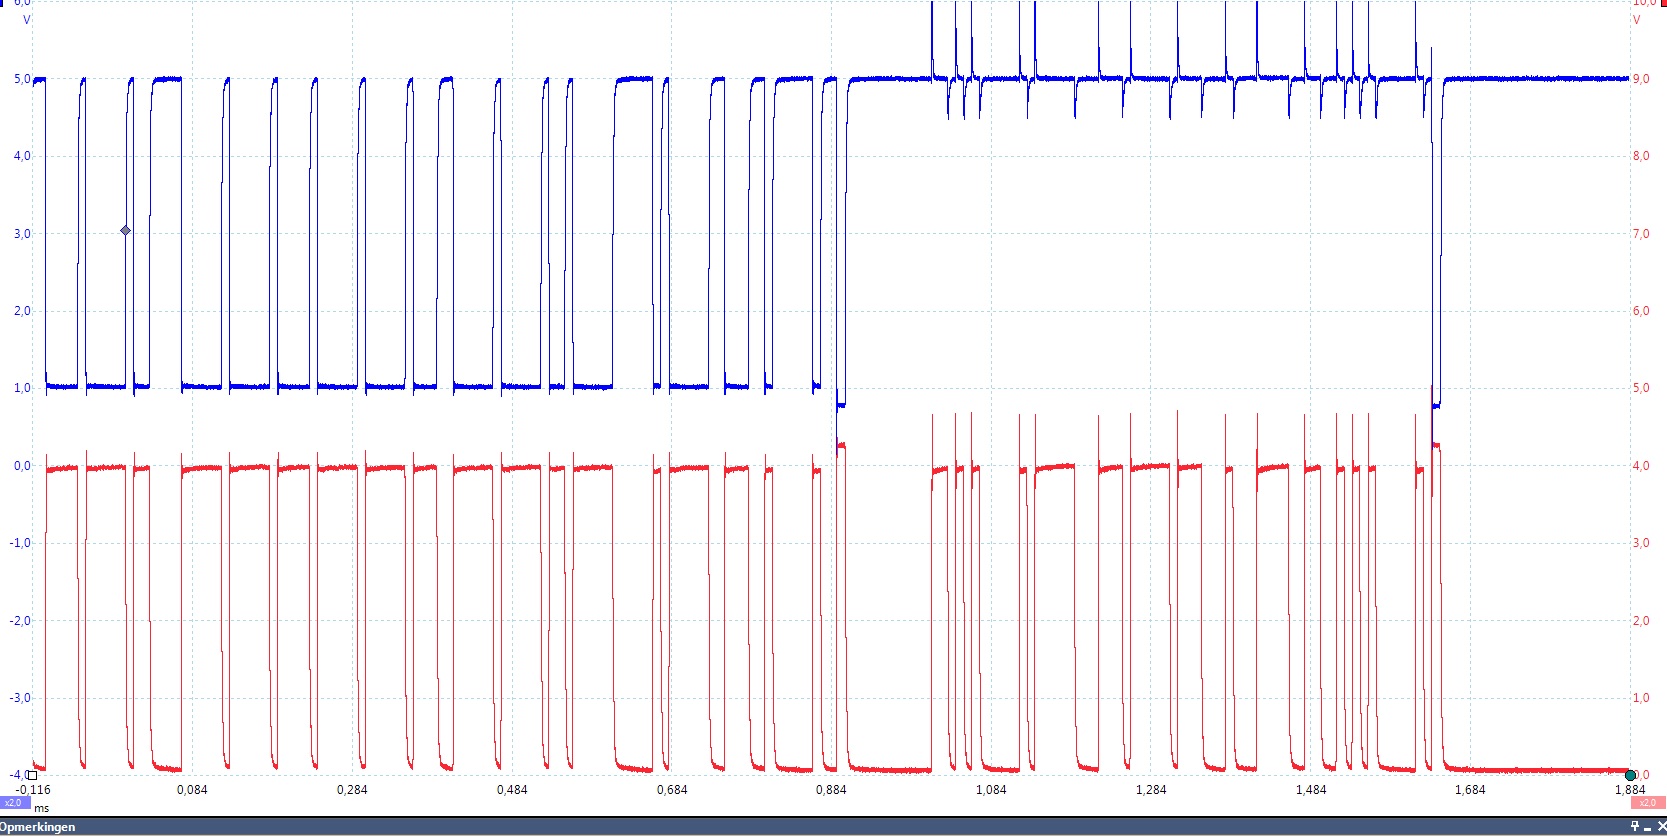Viewport: 1667px width, 837px height.
Task: Click the red V unit label
Action: (x=1637, y=19)
